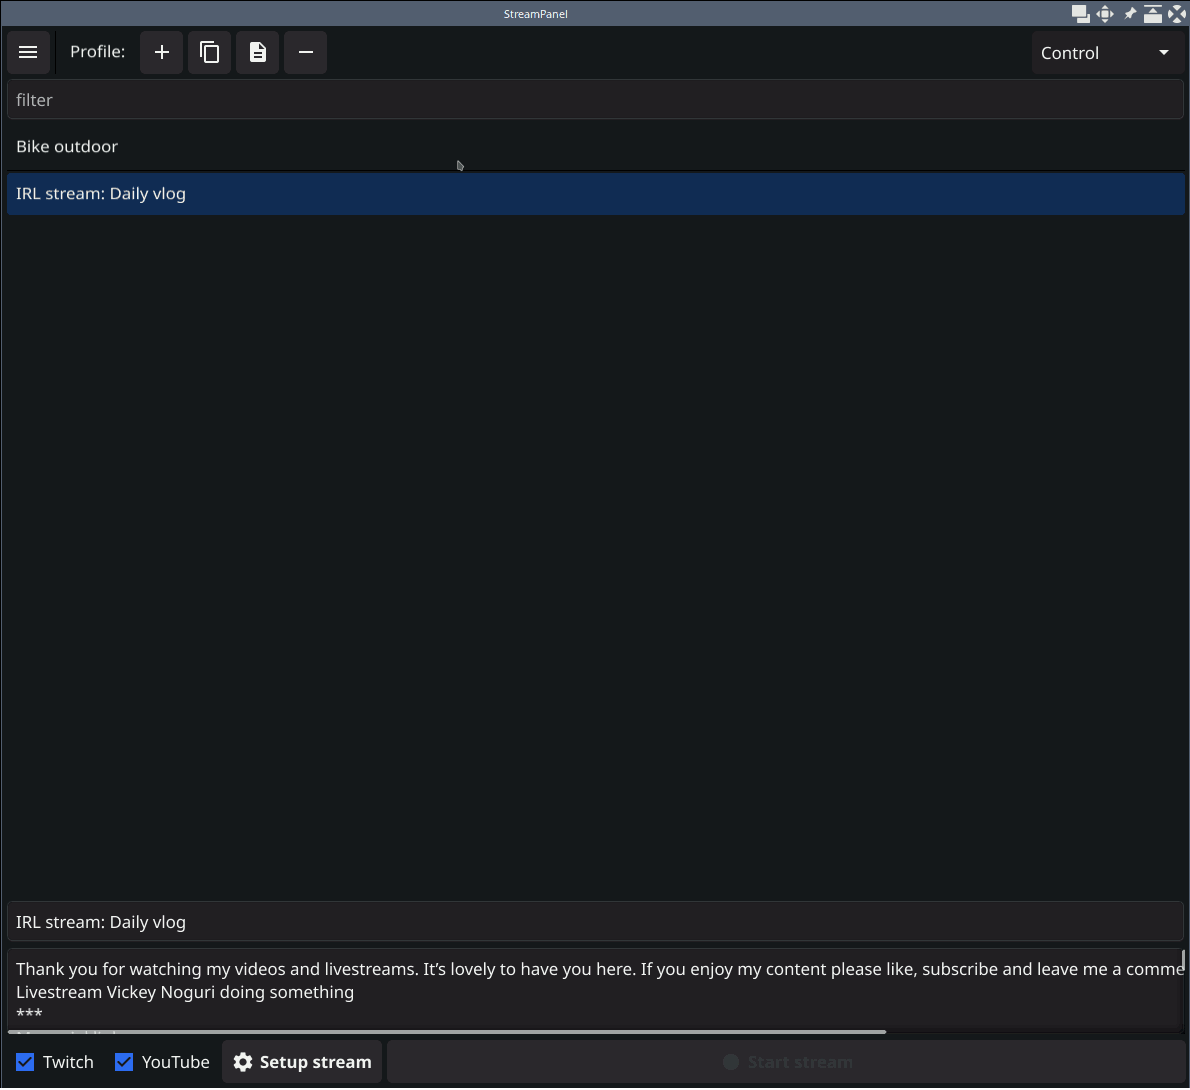Edit profile using the document icon
Screen dimensions: 1190x1090
[257, 52]
